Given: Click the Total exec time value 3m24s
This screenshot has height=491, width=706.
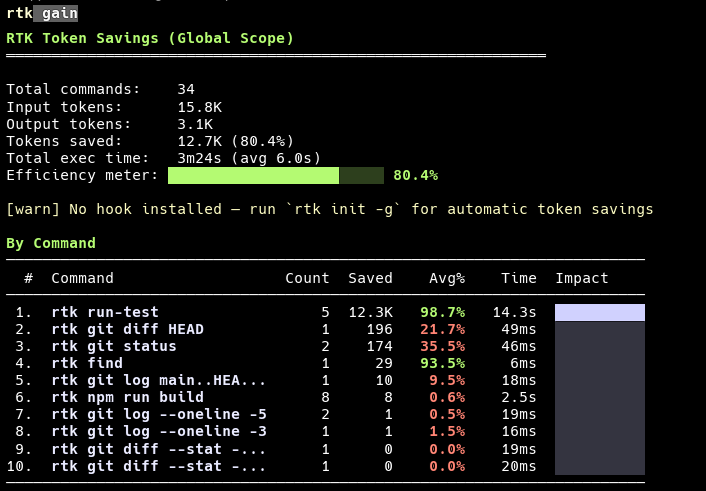Looking at the screenshot, I should (x=199, y=159).
